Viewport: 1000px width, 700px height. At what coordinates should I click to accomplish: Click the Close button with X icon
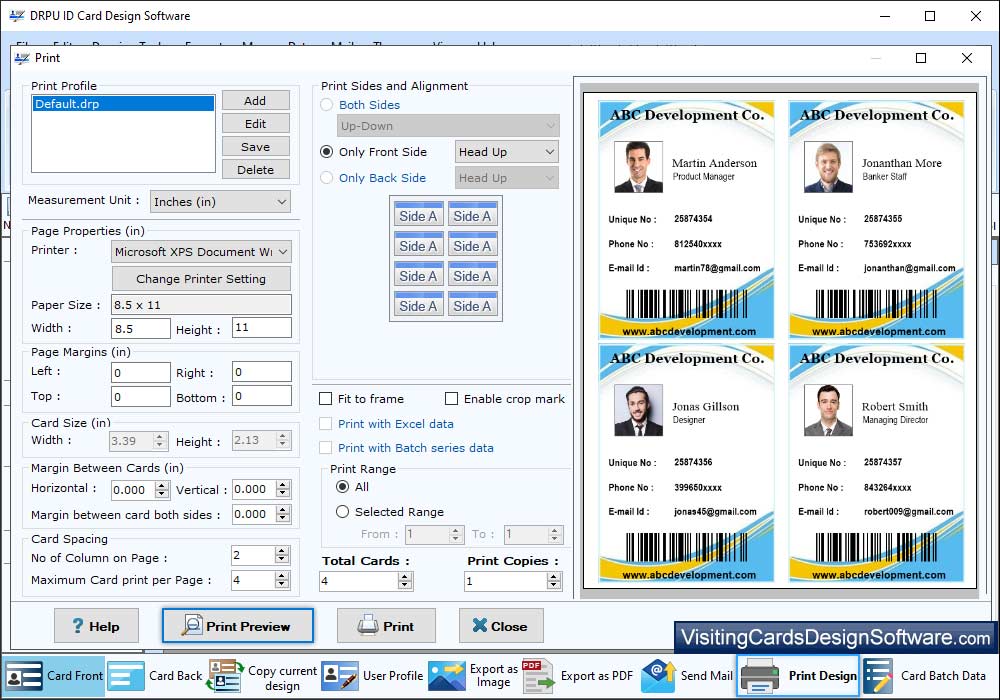501,626
